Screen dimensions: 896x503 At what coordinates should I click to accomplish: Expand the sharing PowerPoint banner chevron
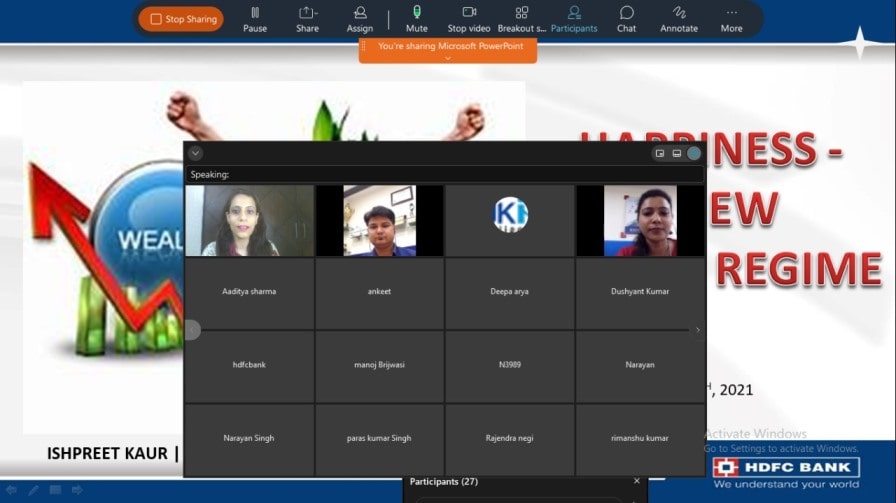coord(448,58)
